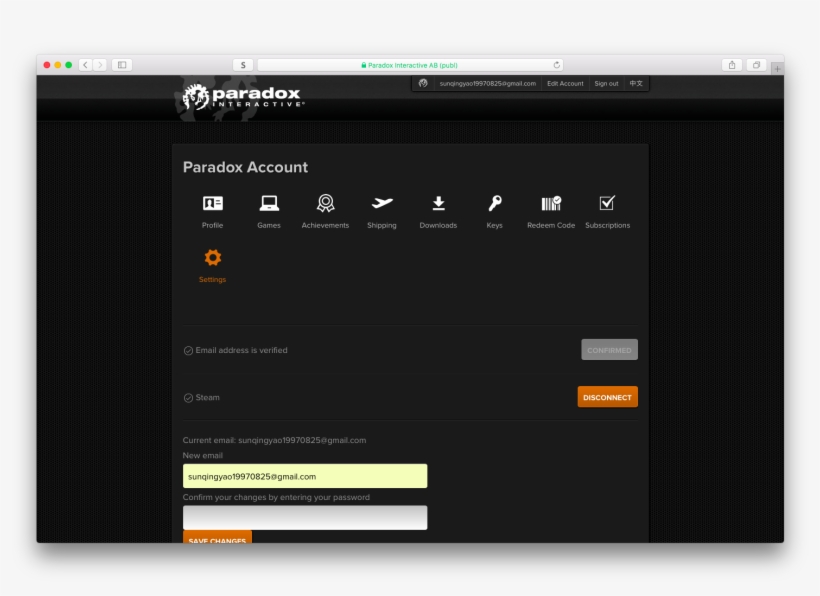The width and height of the screenshot is (820, 596).
Task: Click the Save Changes button
Action: [217, 538]
